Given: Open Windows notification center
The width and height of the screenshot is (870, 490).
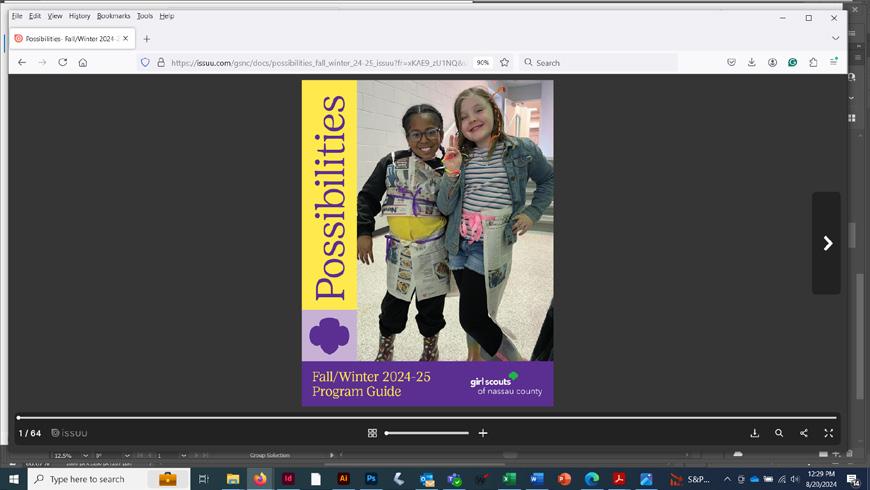Looking at the screenshot, I should pos(853,479).
